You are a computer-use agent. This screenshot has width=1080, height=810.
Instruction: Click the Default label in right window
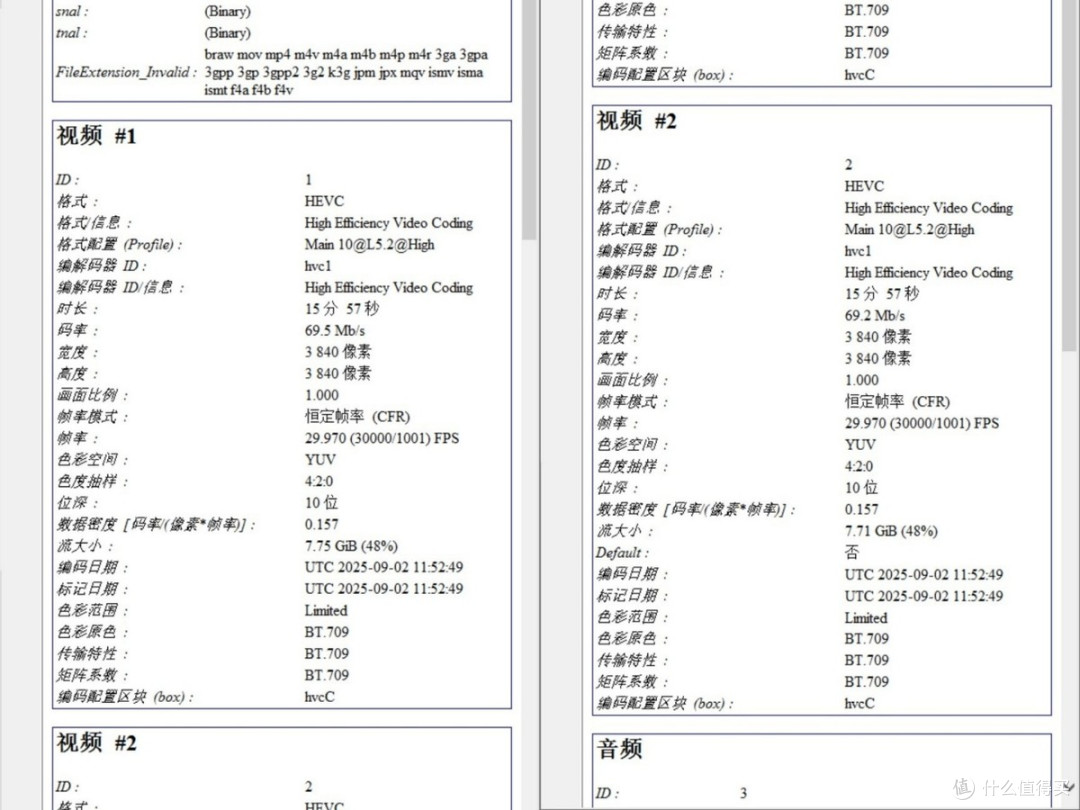click(622, 552)
